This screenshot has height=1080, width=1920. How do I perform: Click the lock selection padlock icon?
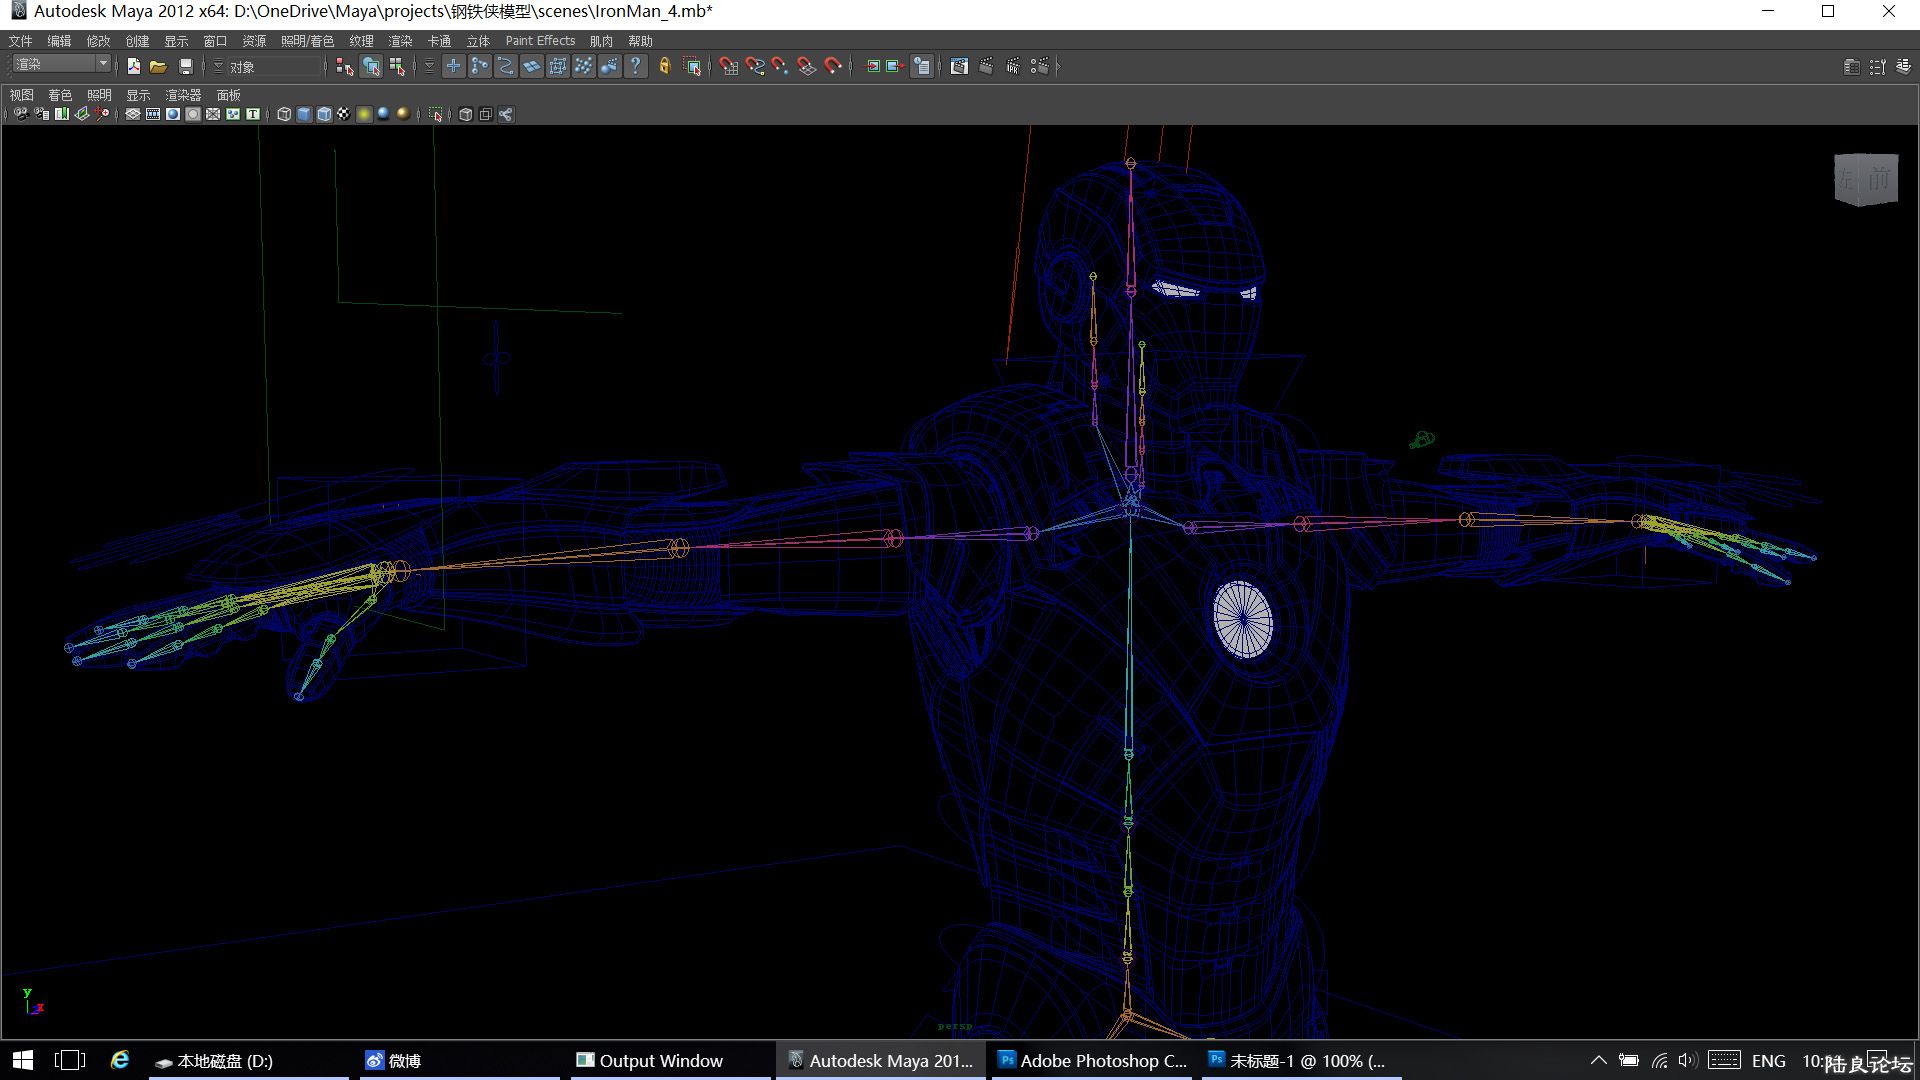(x=664, y=66)
